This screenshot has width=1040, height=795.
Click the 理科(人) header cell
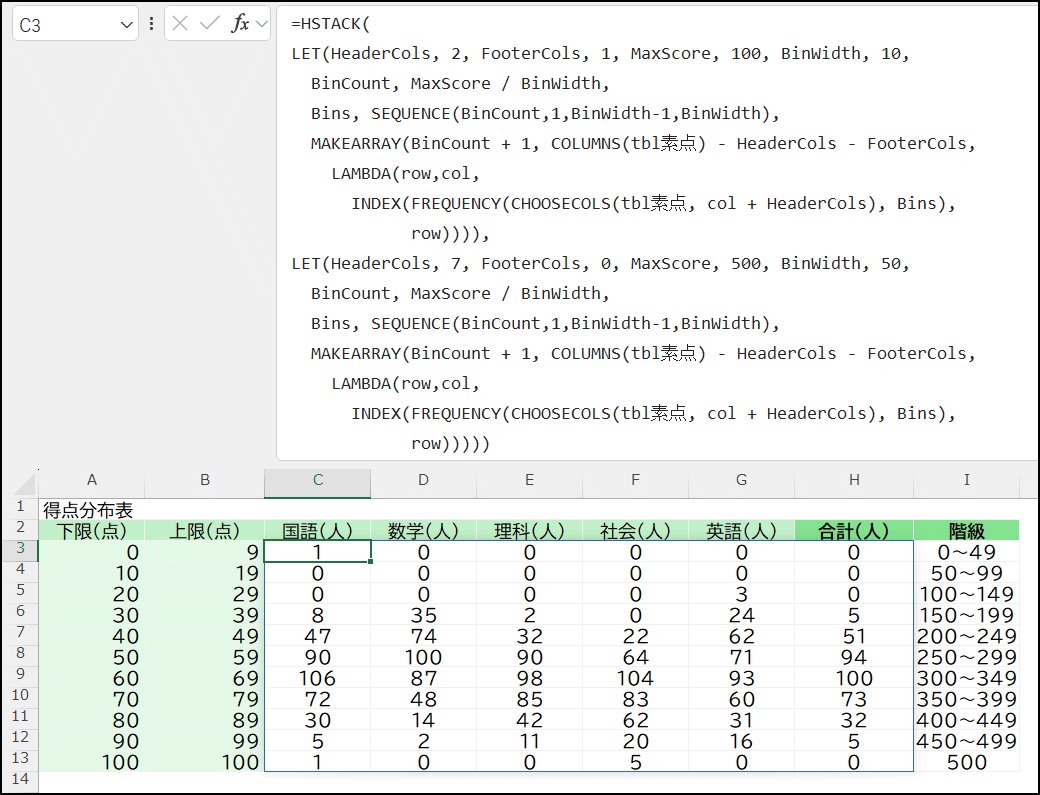pyautogui.click(x=529, y=530)
